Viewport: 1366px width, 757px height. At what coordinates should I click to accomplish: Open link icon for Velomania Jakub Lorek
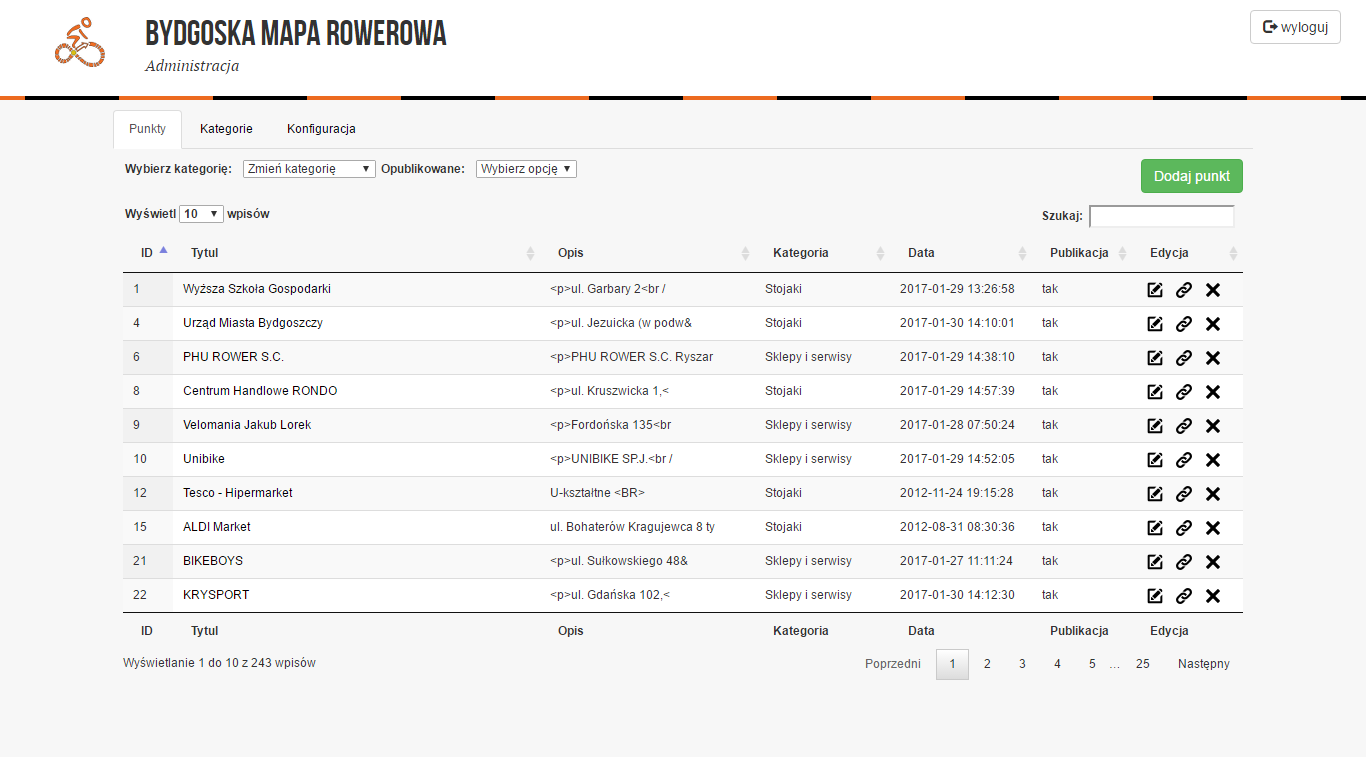[1184, 426]
